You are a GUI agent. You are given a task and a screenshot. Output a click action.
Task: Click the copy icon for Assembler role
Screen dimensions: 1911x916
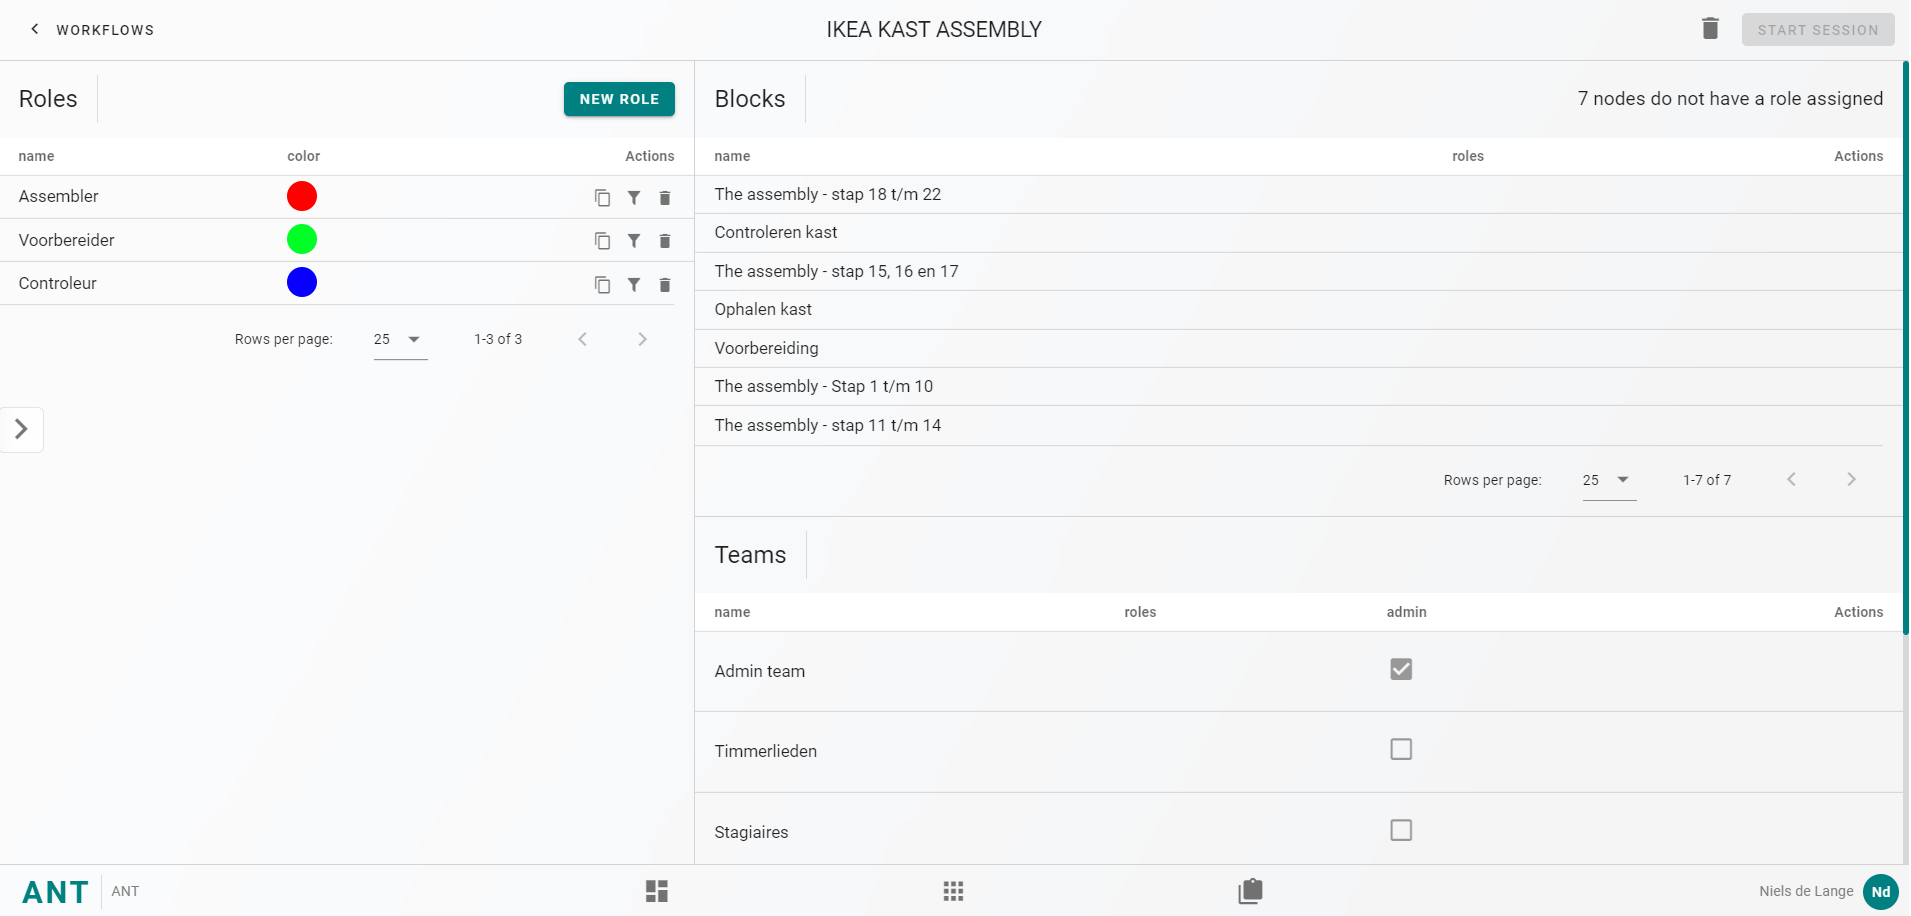click(x=602, y=198)
